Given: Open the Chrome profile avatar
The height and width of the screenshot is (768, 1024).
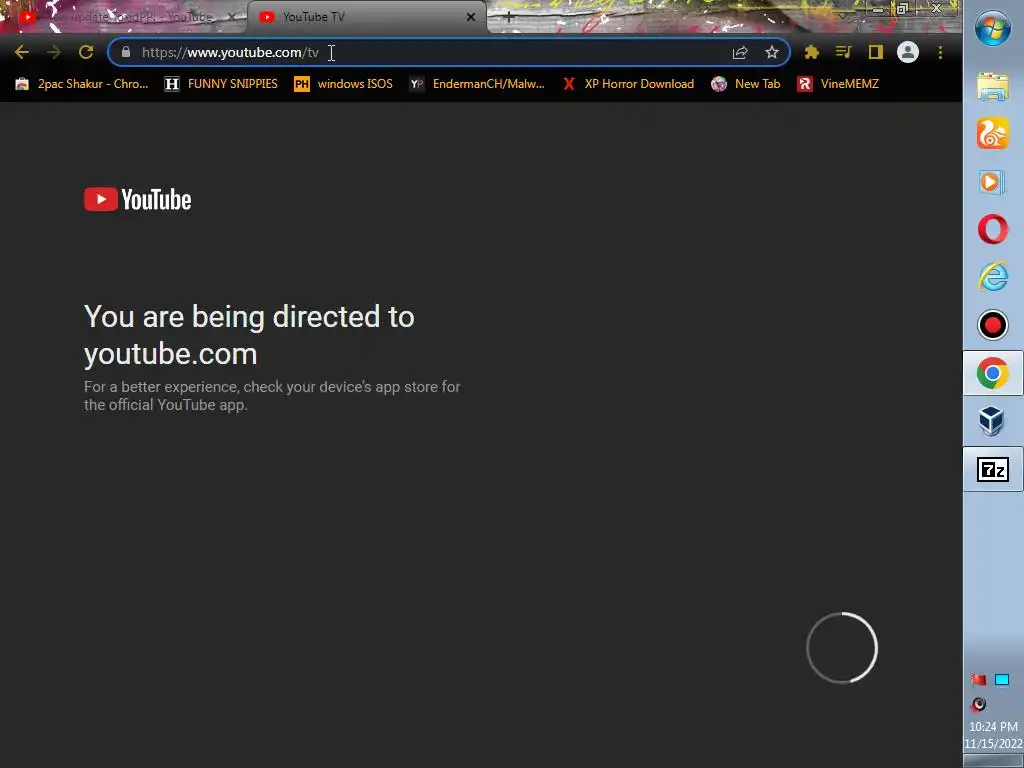Looking at the screenshot, I should [x=908, y=52].
